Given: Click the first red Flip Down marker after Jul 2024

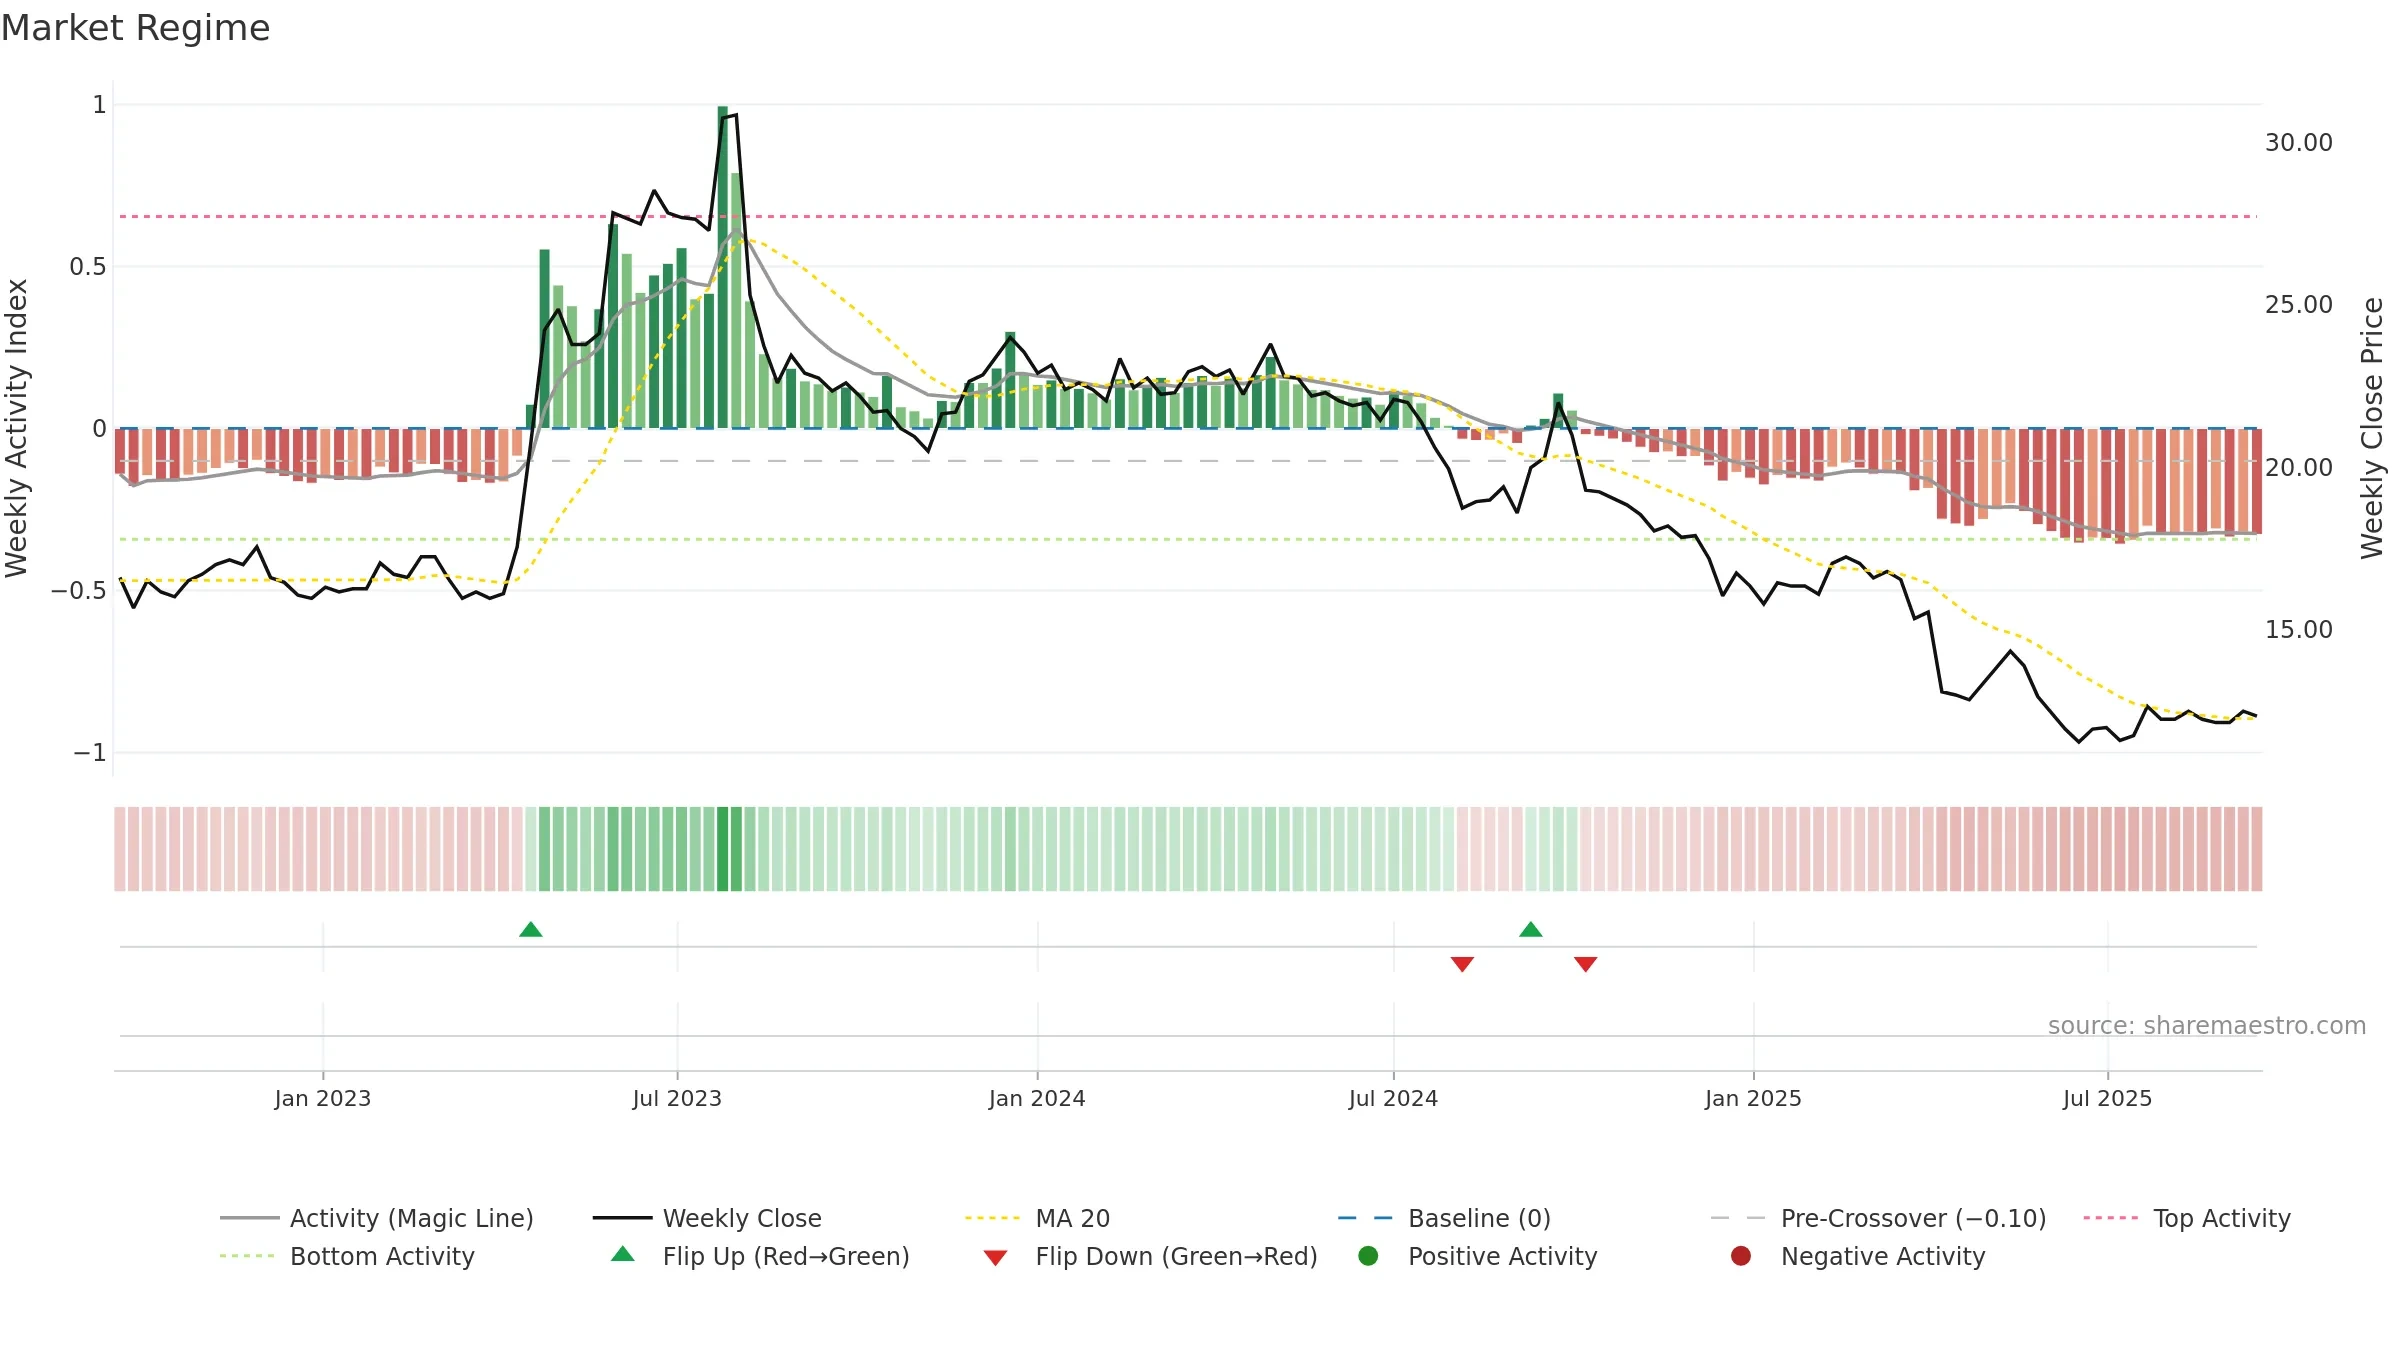Looking at the screenshot, I should coord(1462,964).
